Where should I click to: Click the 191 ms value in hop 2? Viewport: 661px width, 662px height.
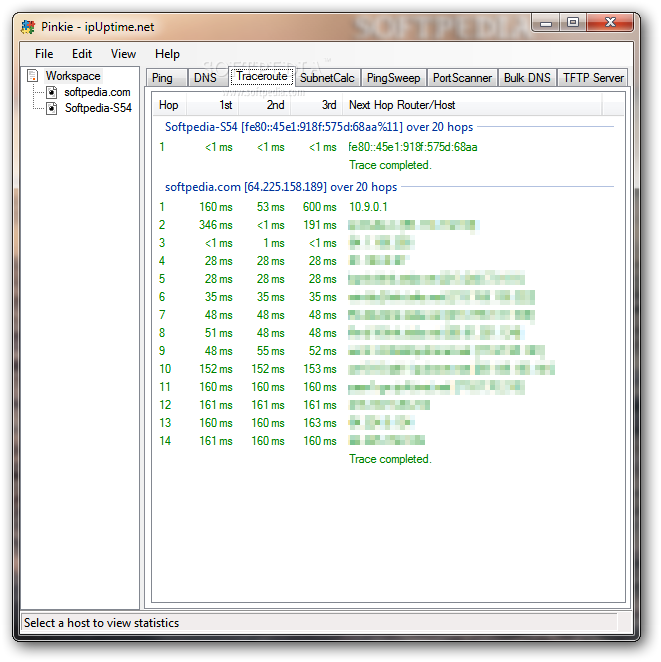coord(320,225)
